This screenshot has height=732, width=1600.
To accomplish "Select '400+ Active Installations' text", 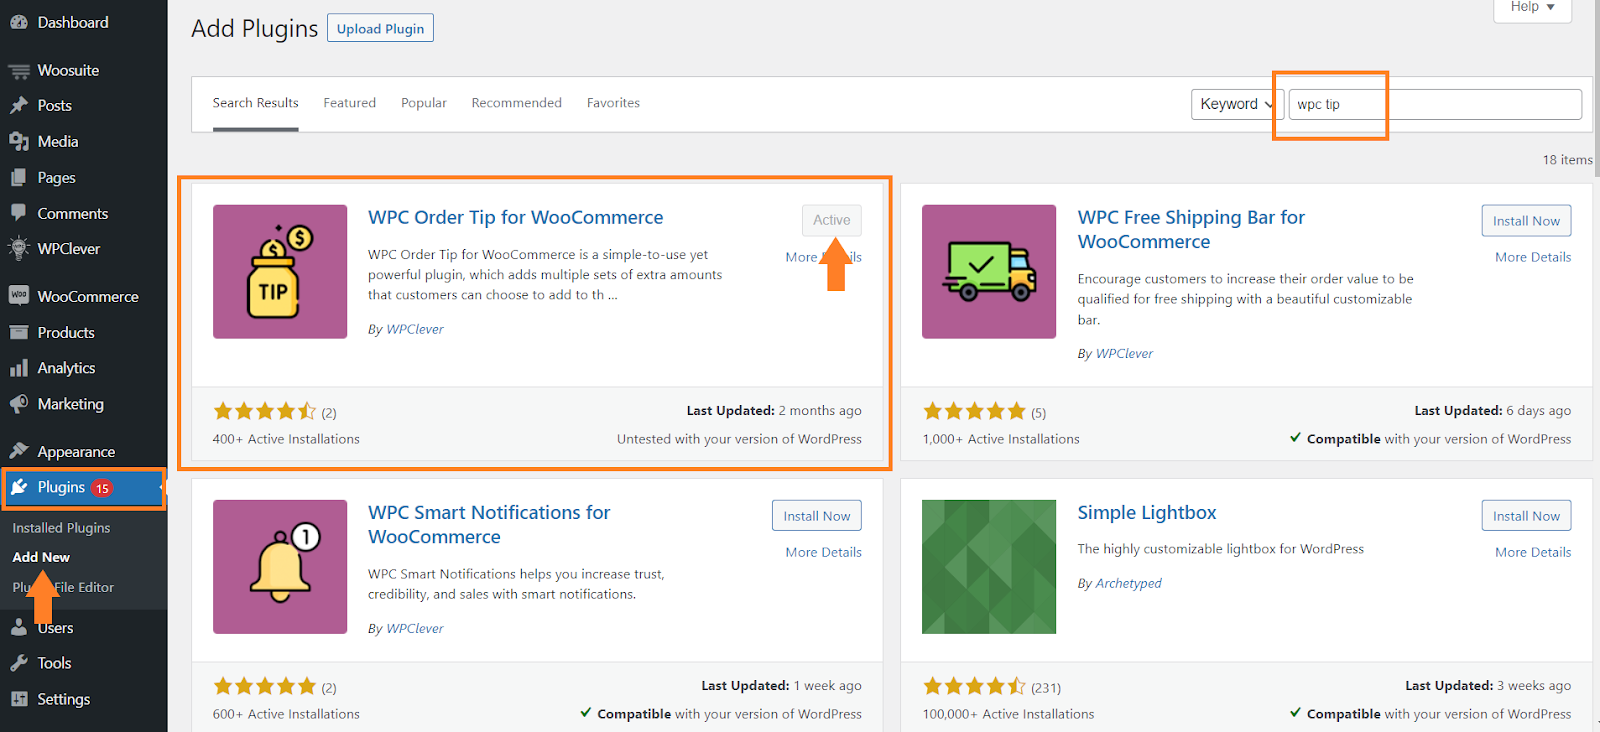I will pyautogui.click(x=286, y=439).
